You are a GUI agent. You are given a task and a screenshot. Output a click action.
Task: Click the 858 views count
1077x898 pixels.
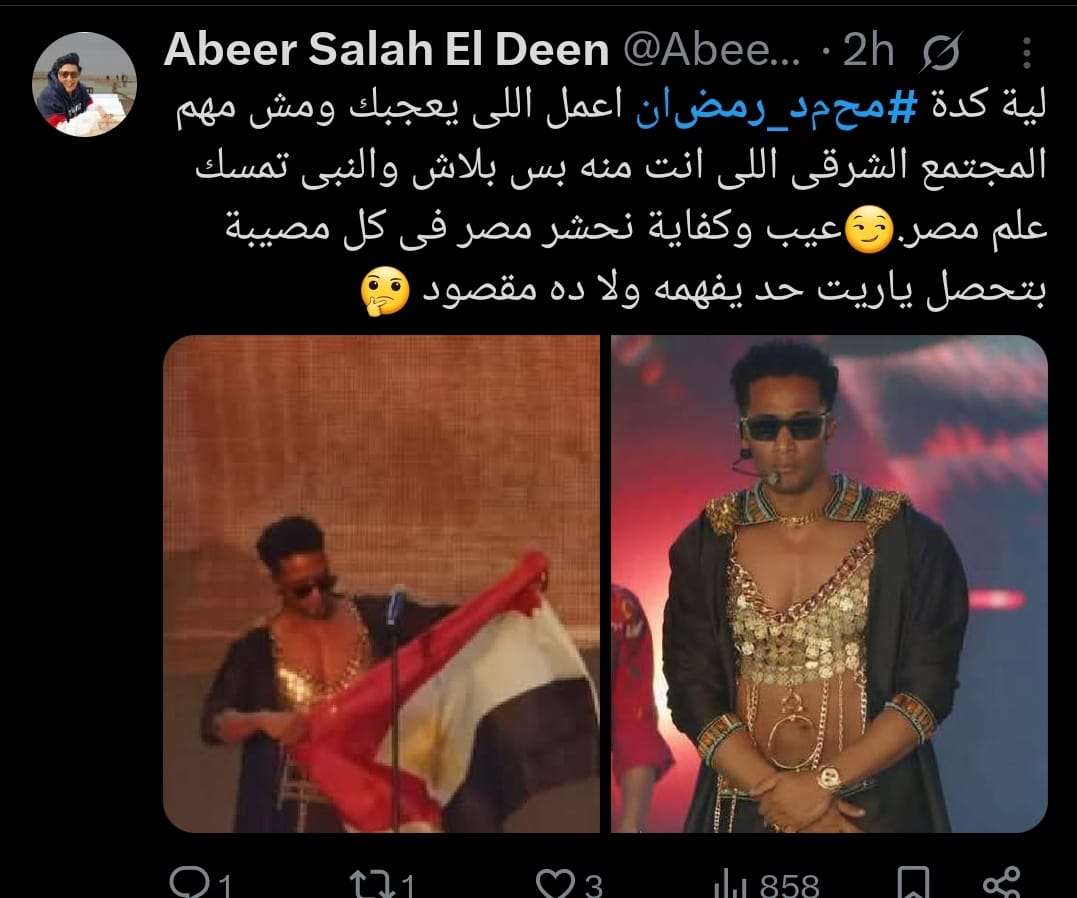pyautogui.click(x=789, y=886)
